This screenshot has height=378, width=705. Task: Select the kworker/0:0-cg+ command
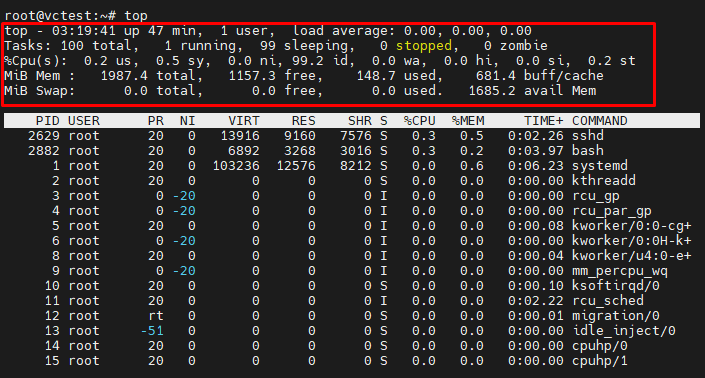[631, 226]
